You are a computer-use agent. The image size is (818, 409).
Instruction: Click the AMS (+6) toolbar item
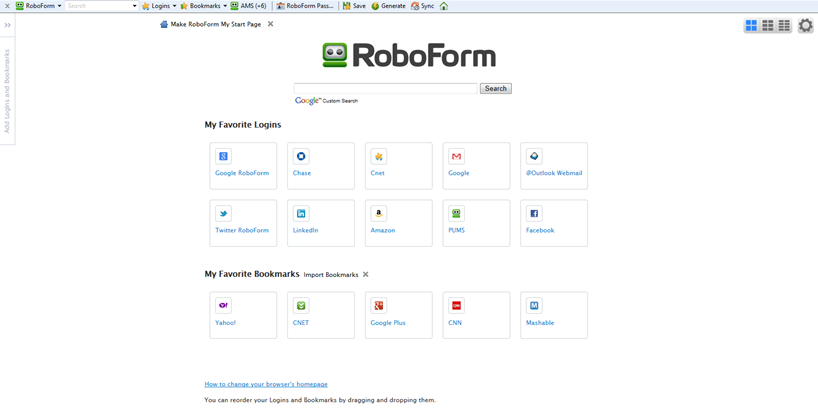click(249, 6)
